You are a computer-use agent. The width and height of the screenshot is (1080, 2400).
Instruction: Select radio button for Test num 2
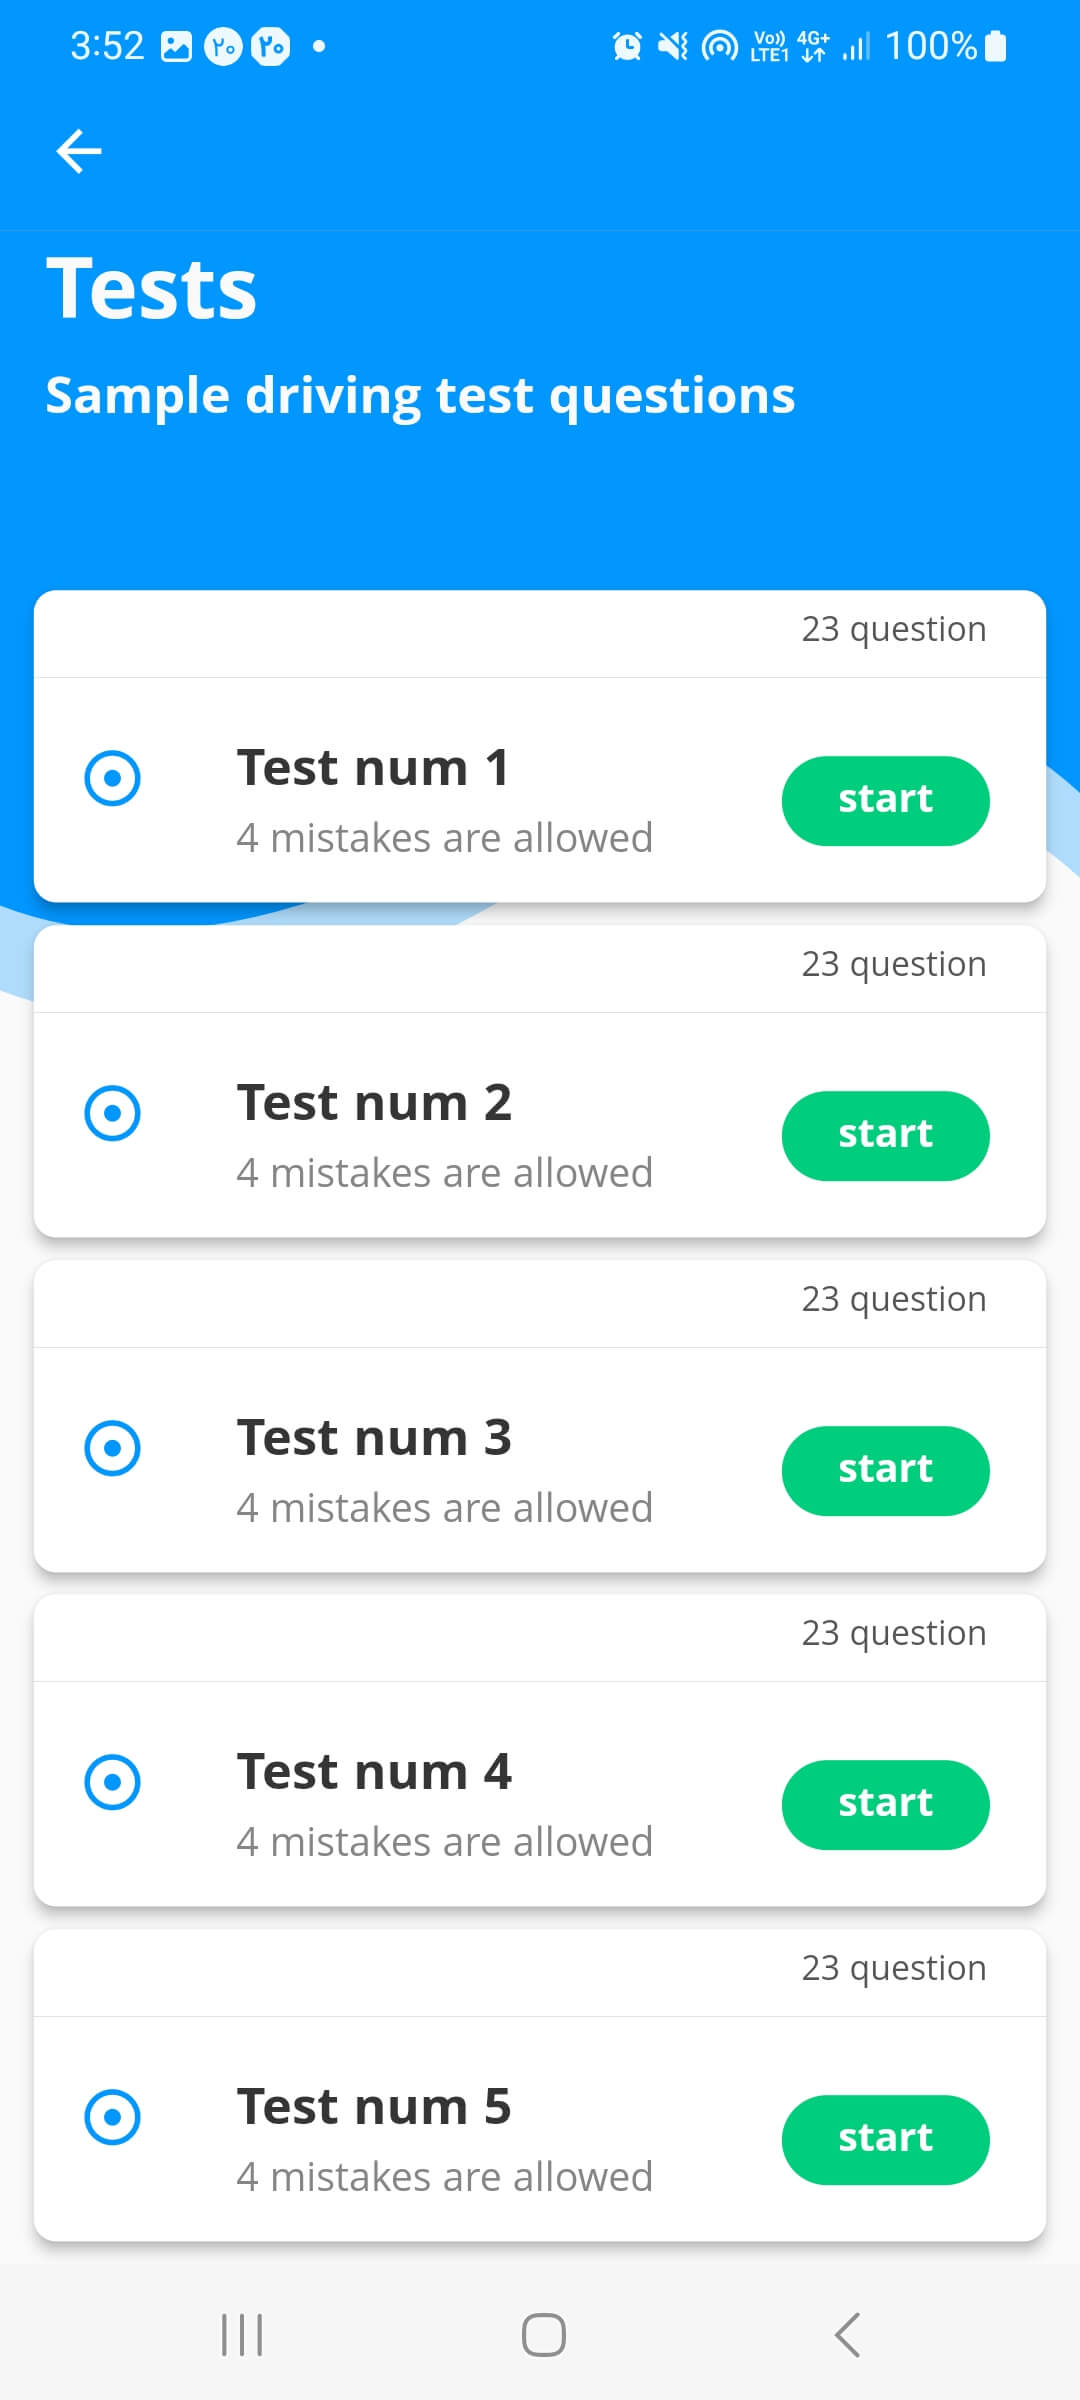click(112, 1113)
